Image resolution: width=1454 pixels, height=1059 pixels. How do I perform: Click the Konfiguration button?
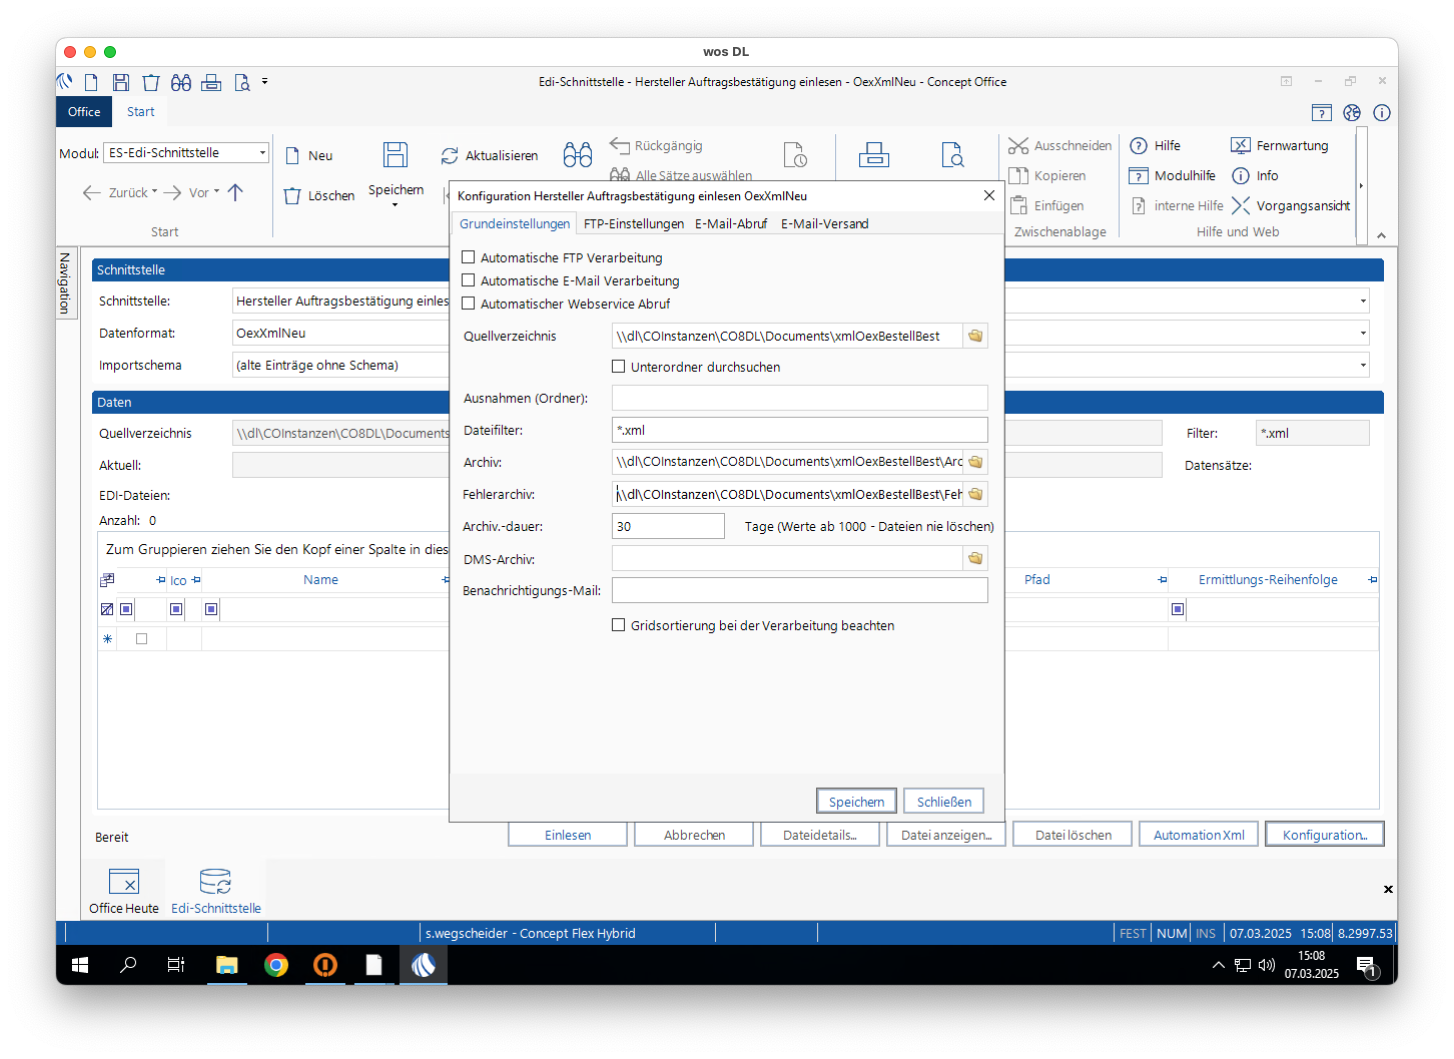[1325, 834]
